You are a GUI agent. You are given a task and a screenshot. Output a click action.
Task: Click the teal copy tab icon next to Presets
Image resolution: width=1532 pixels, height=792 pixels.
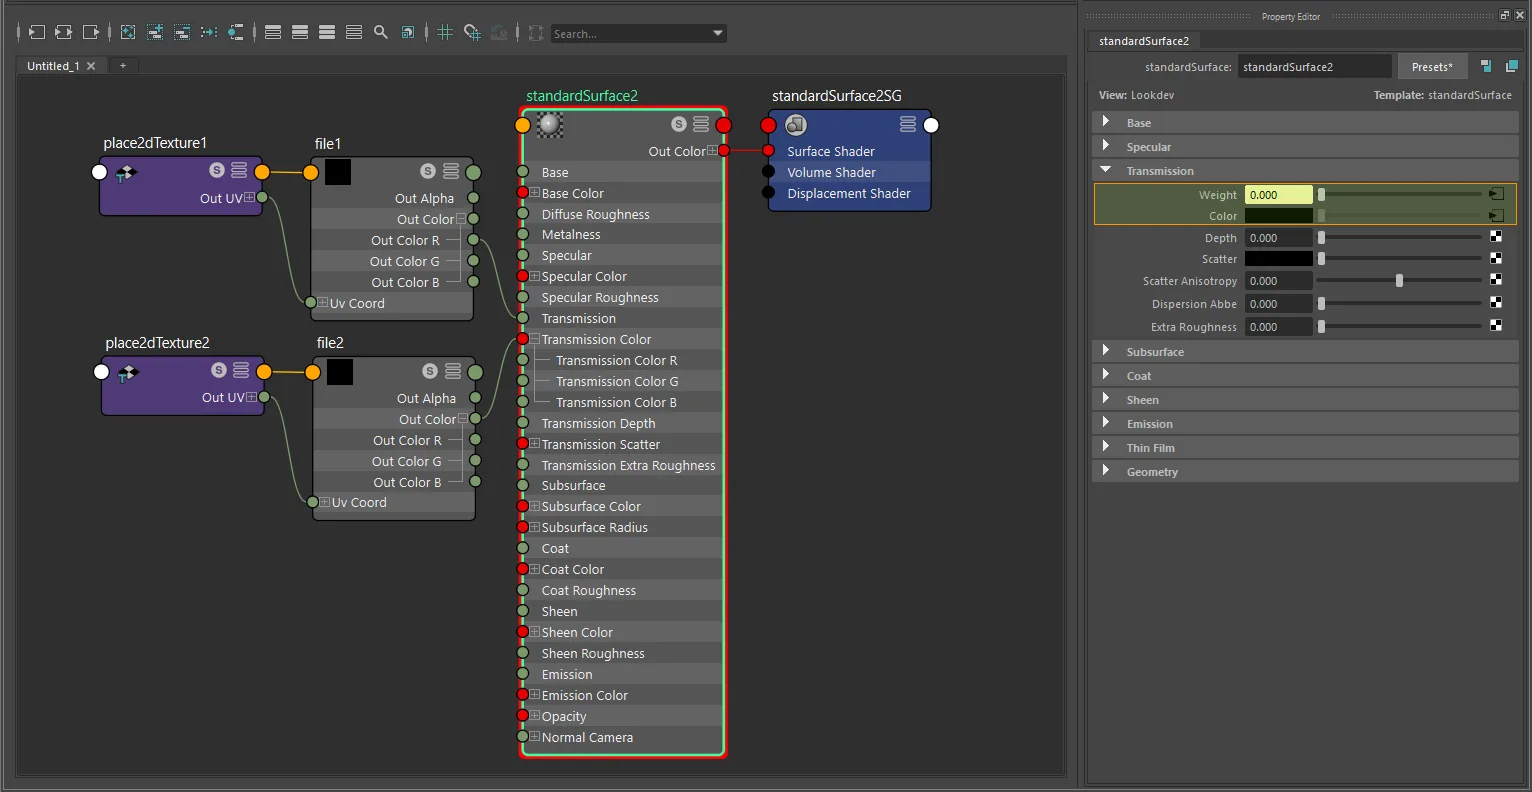[1486, 66]
